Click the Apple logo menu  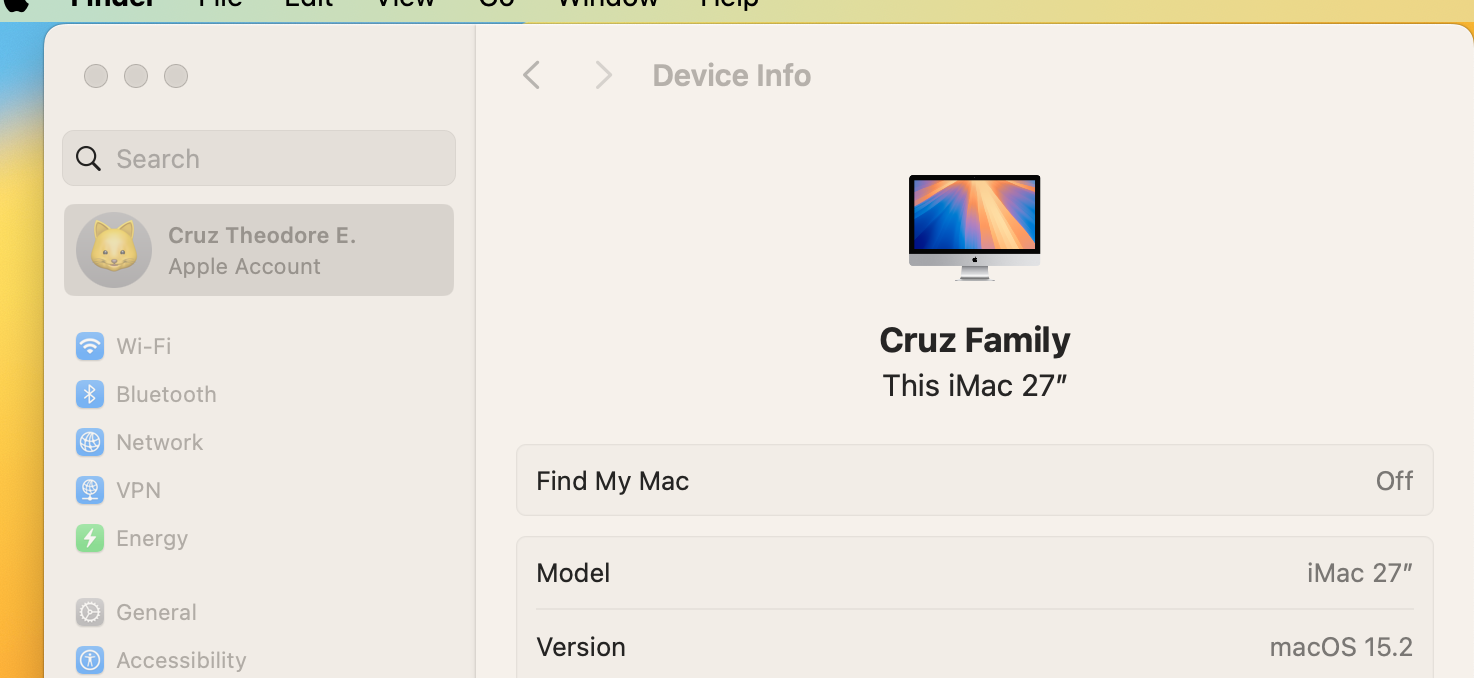17,4
